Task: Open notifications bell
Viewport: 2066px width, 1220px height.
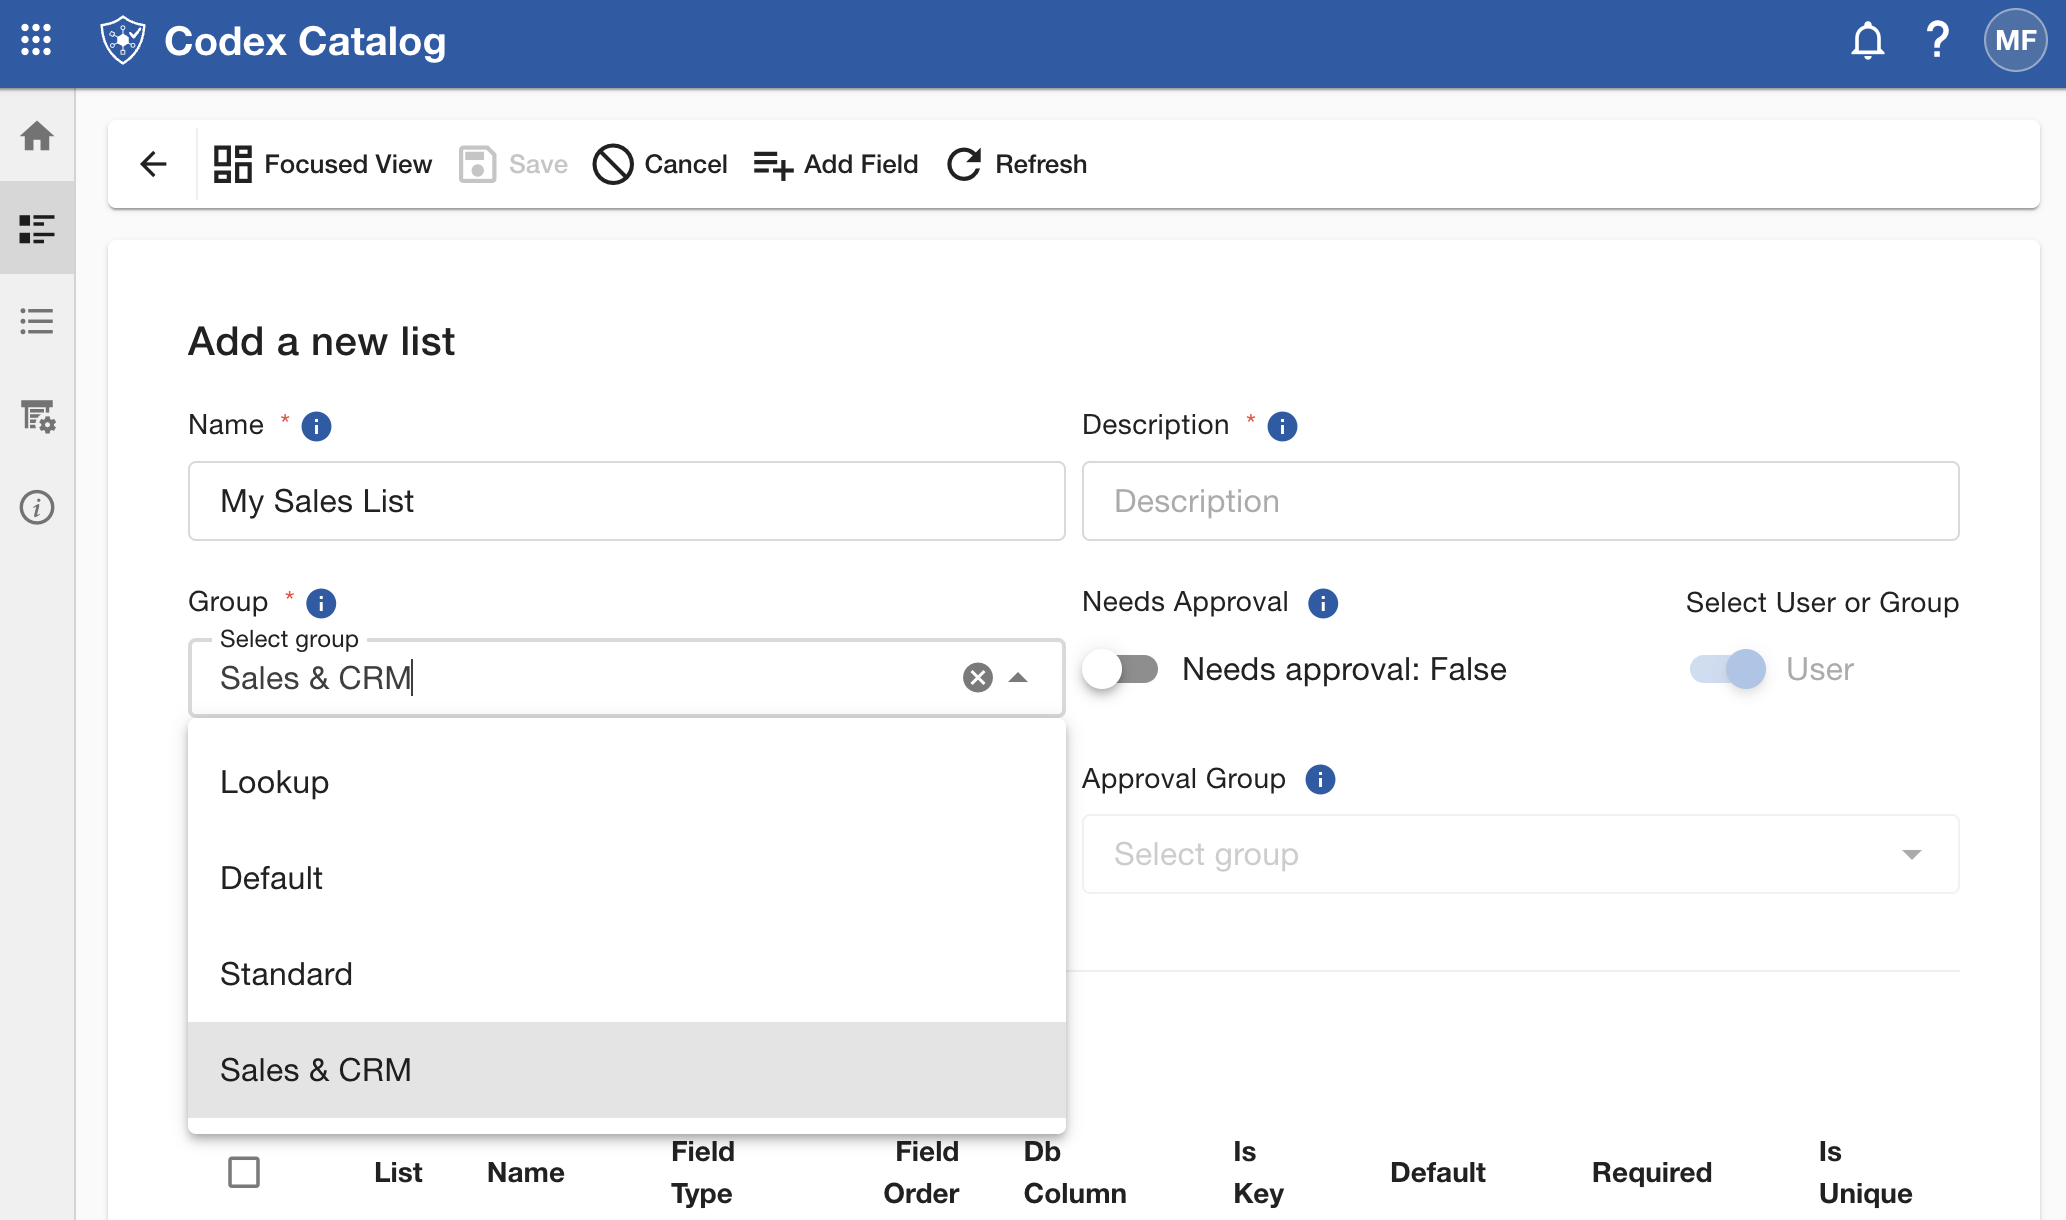Action: 1867,41
